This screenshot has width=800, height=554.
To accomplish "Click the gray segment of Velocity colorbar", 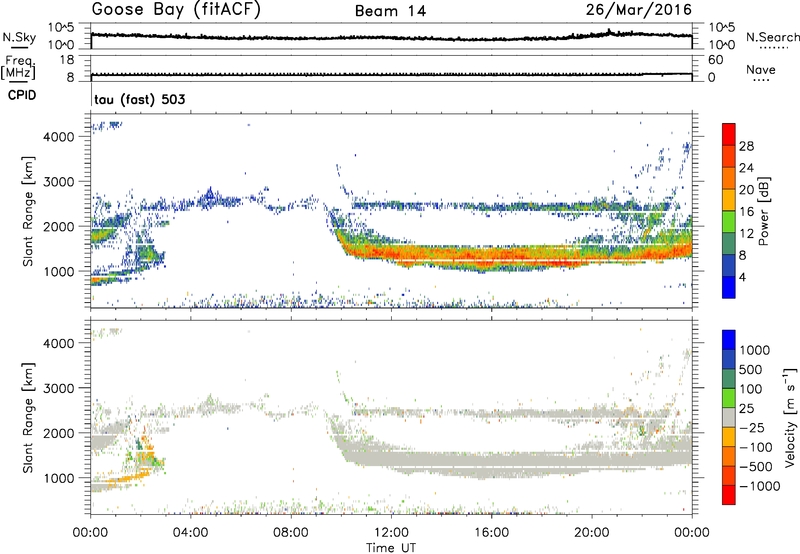I will 729,417.
